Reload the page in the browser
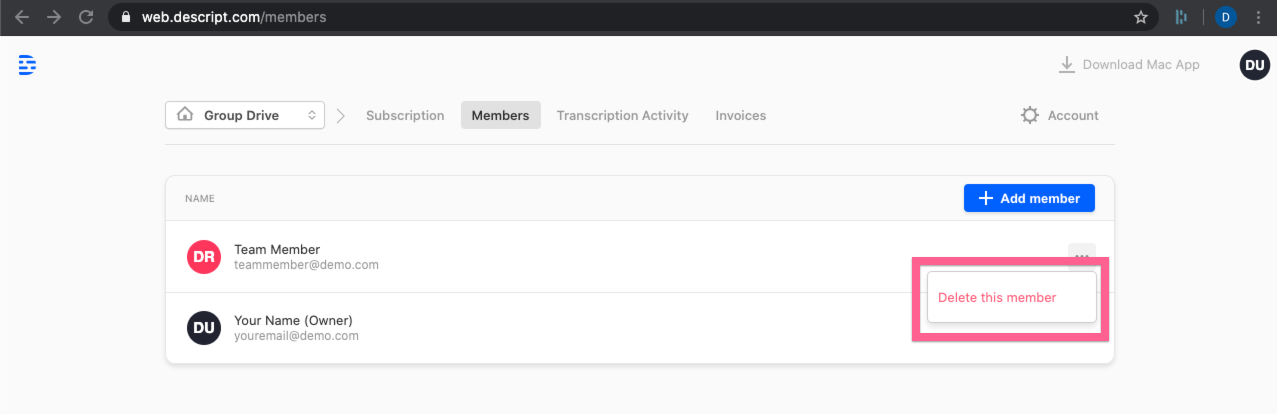 (86, 17)
